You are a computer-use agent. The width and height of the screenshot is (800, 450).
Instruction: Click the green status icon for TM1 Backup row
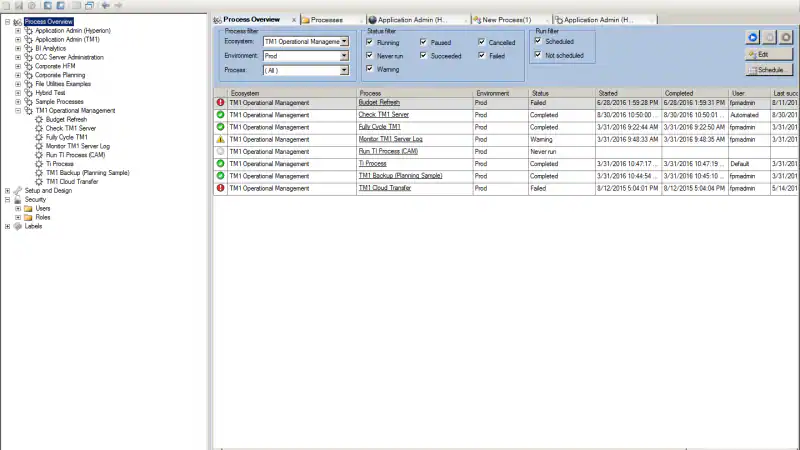220,176
